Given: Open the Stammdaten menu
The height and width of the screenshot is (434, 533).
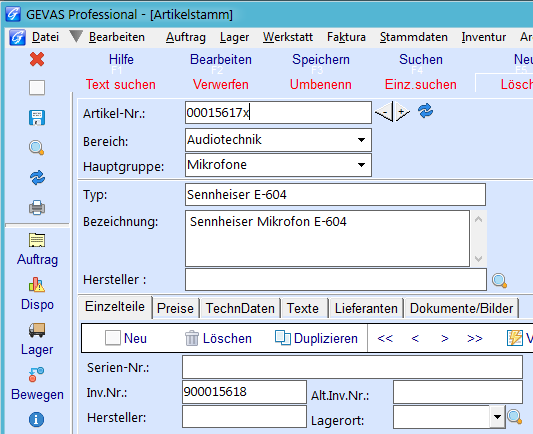Looking at the screenshot, I should point(414,37).
